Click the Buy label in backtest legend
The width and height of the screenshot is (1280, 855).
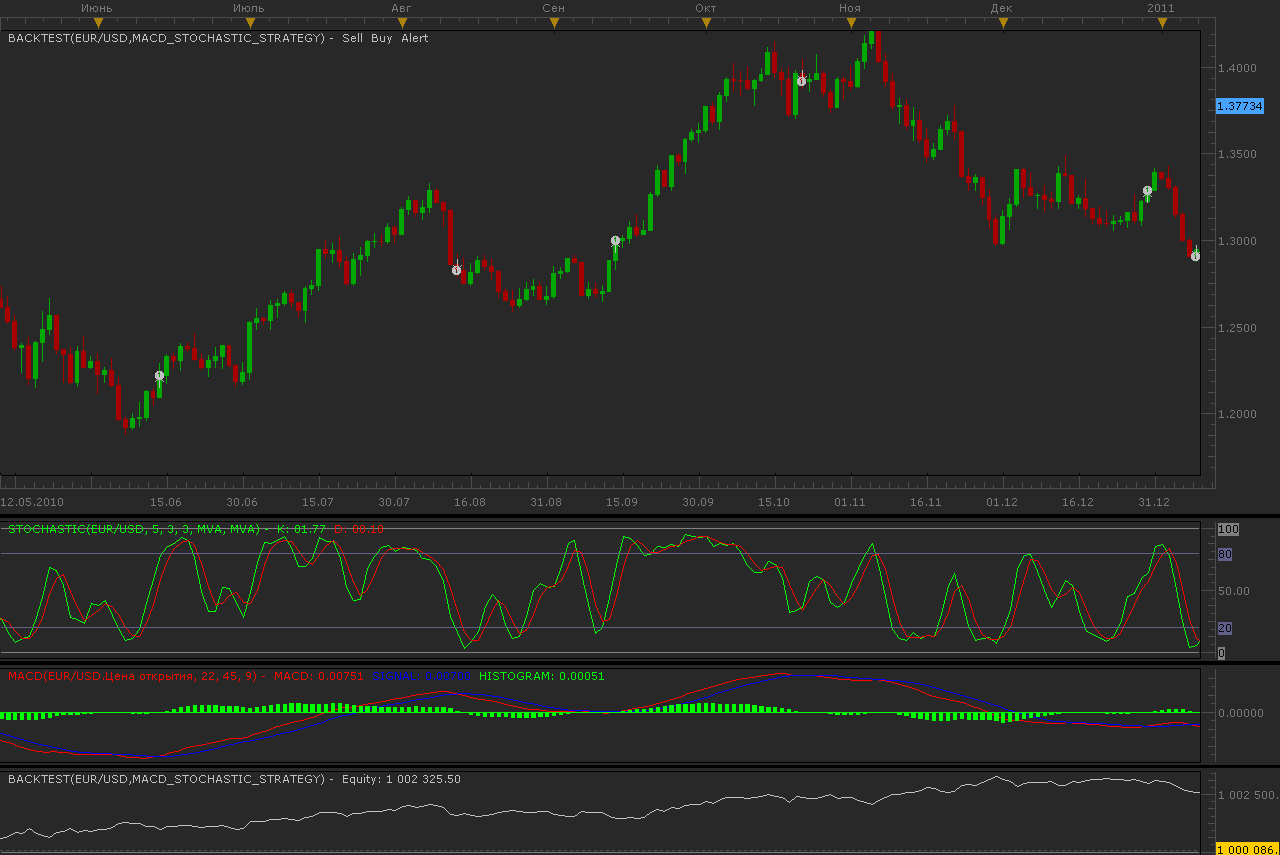coord(382,38)
